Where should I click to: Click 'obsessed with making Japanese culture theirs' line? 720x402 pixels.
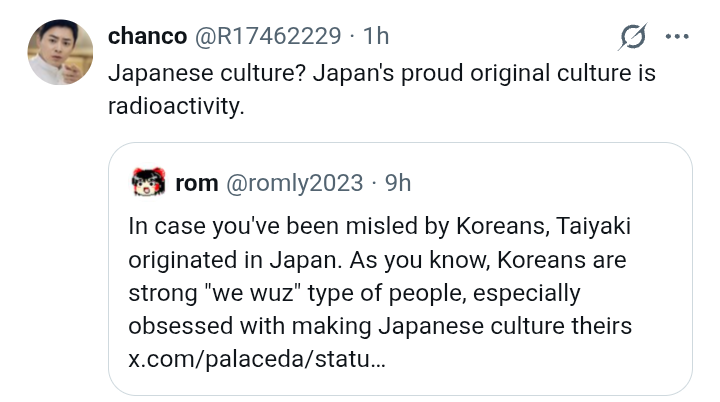pyautogui.click(x=380, y=326)
